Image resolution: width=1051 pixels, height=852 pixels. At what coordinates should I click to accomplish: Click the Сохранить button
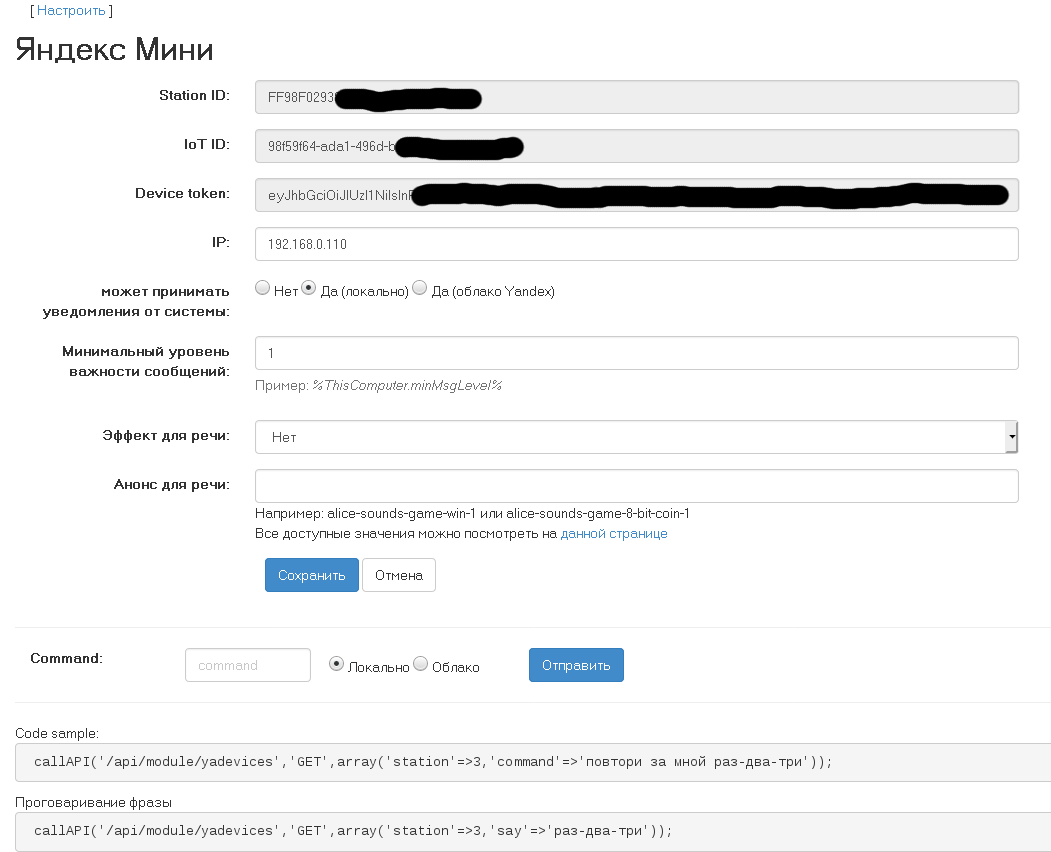[x=312, y=575]
